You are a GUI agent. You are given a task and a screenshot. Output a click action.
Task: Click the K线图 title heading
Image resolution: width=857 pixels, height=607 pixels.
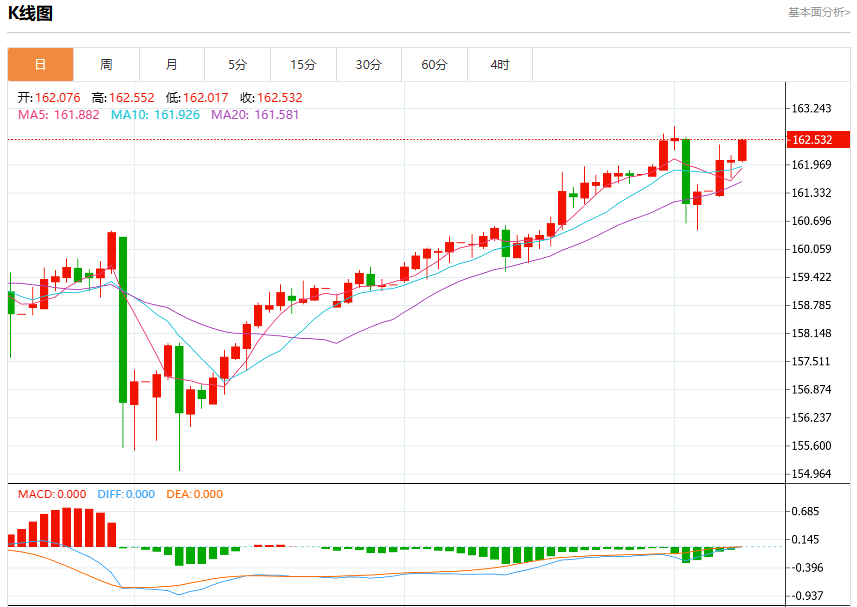point(30,13)
